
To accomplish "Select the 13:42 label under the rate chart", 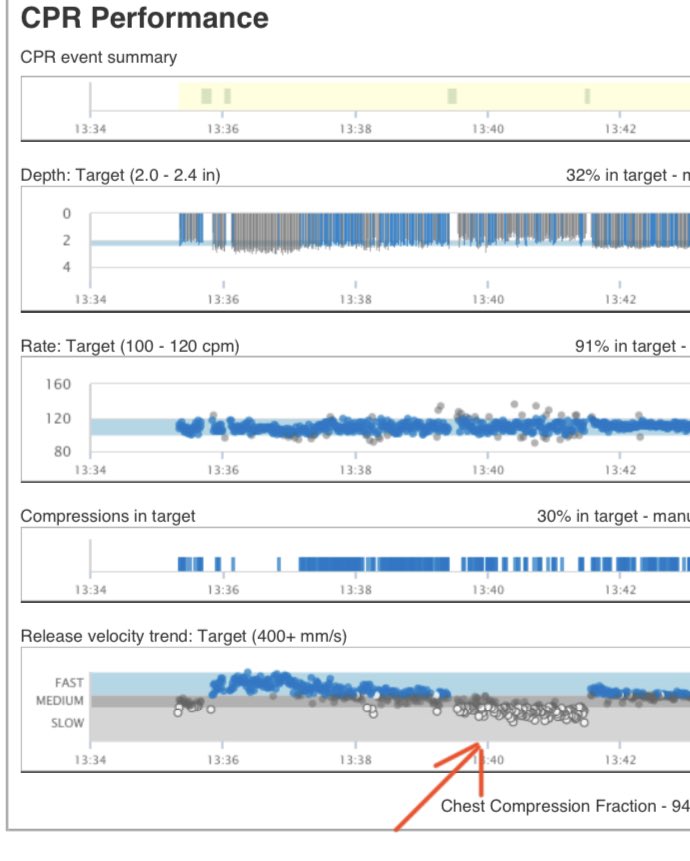I will point(620,471).
